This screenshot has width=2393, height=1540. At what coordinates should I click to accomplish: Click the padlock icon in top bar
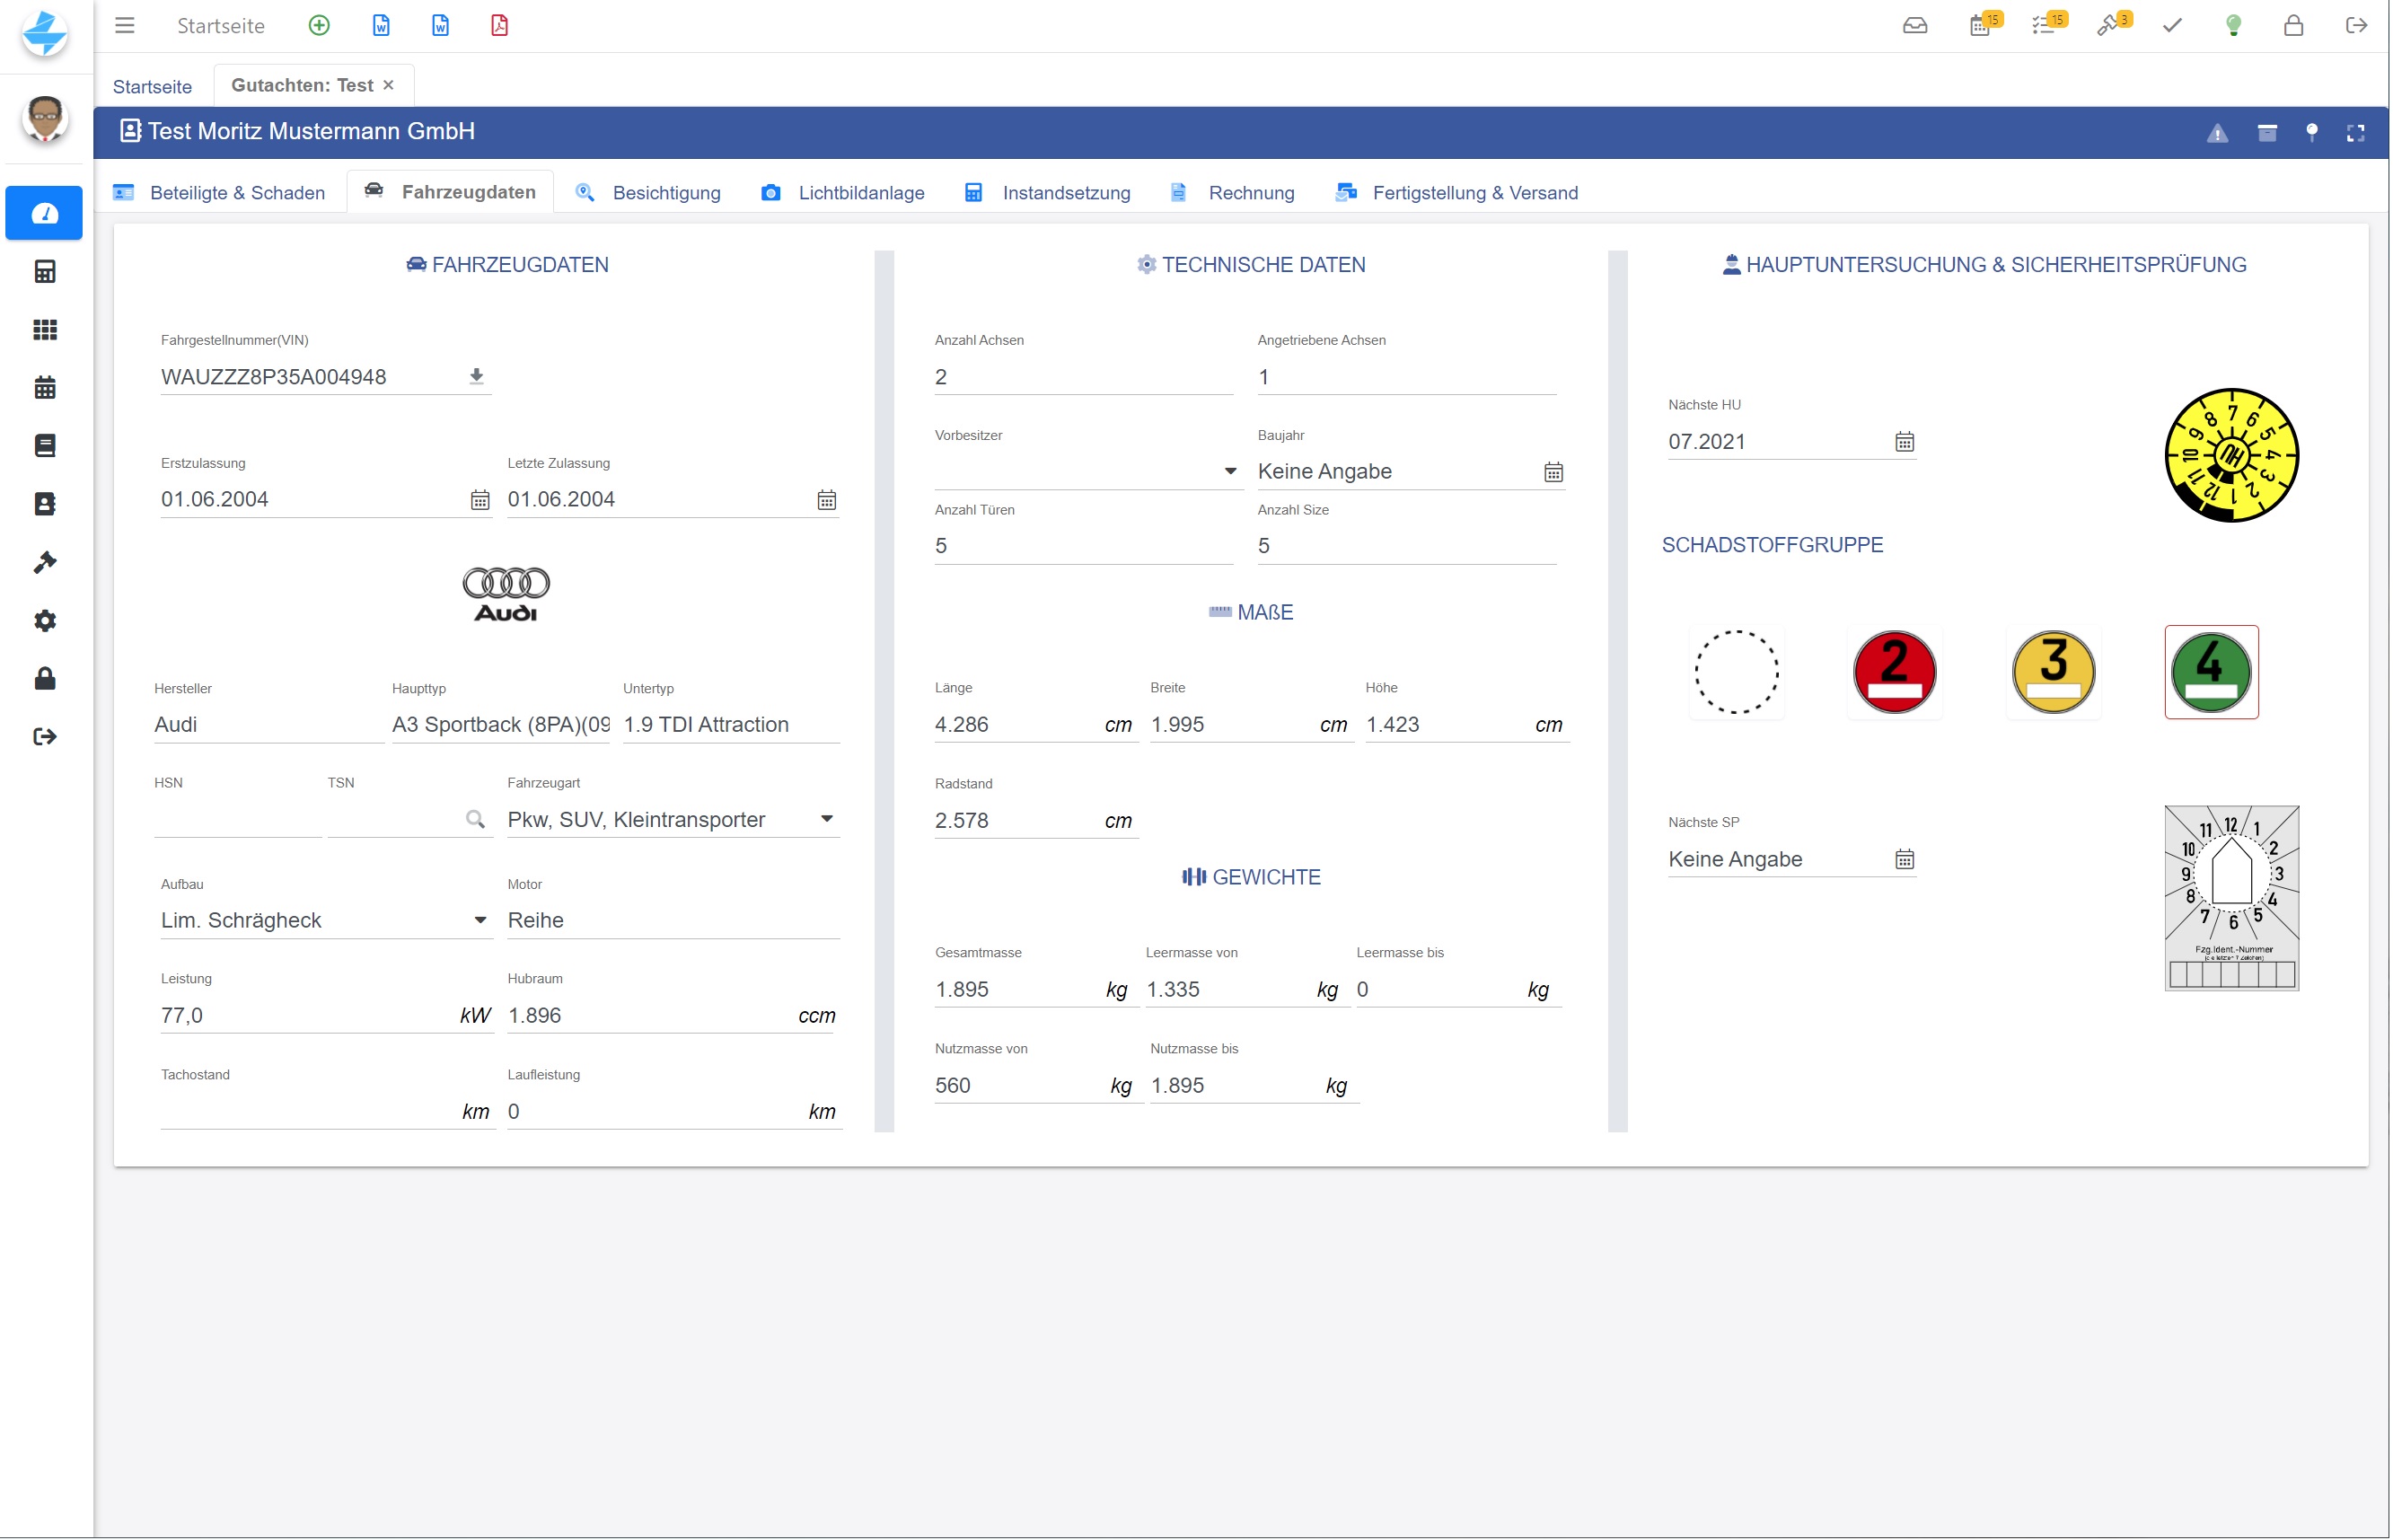[2293, 25]
